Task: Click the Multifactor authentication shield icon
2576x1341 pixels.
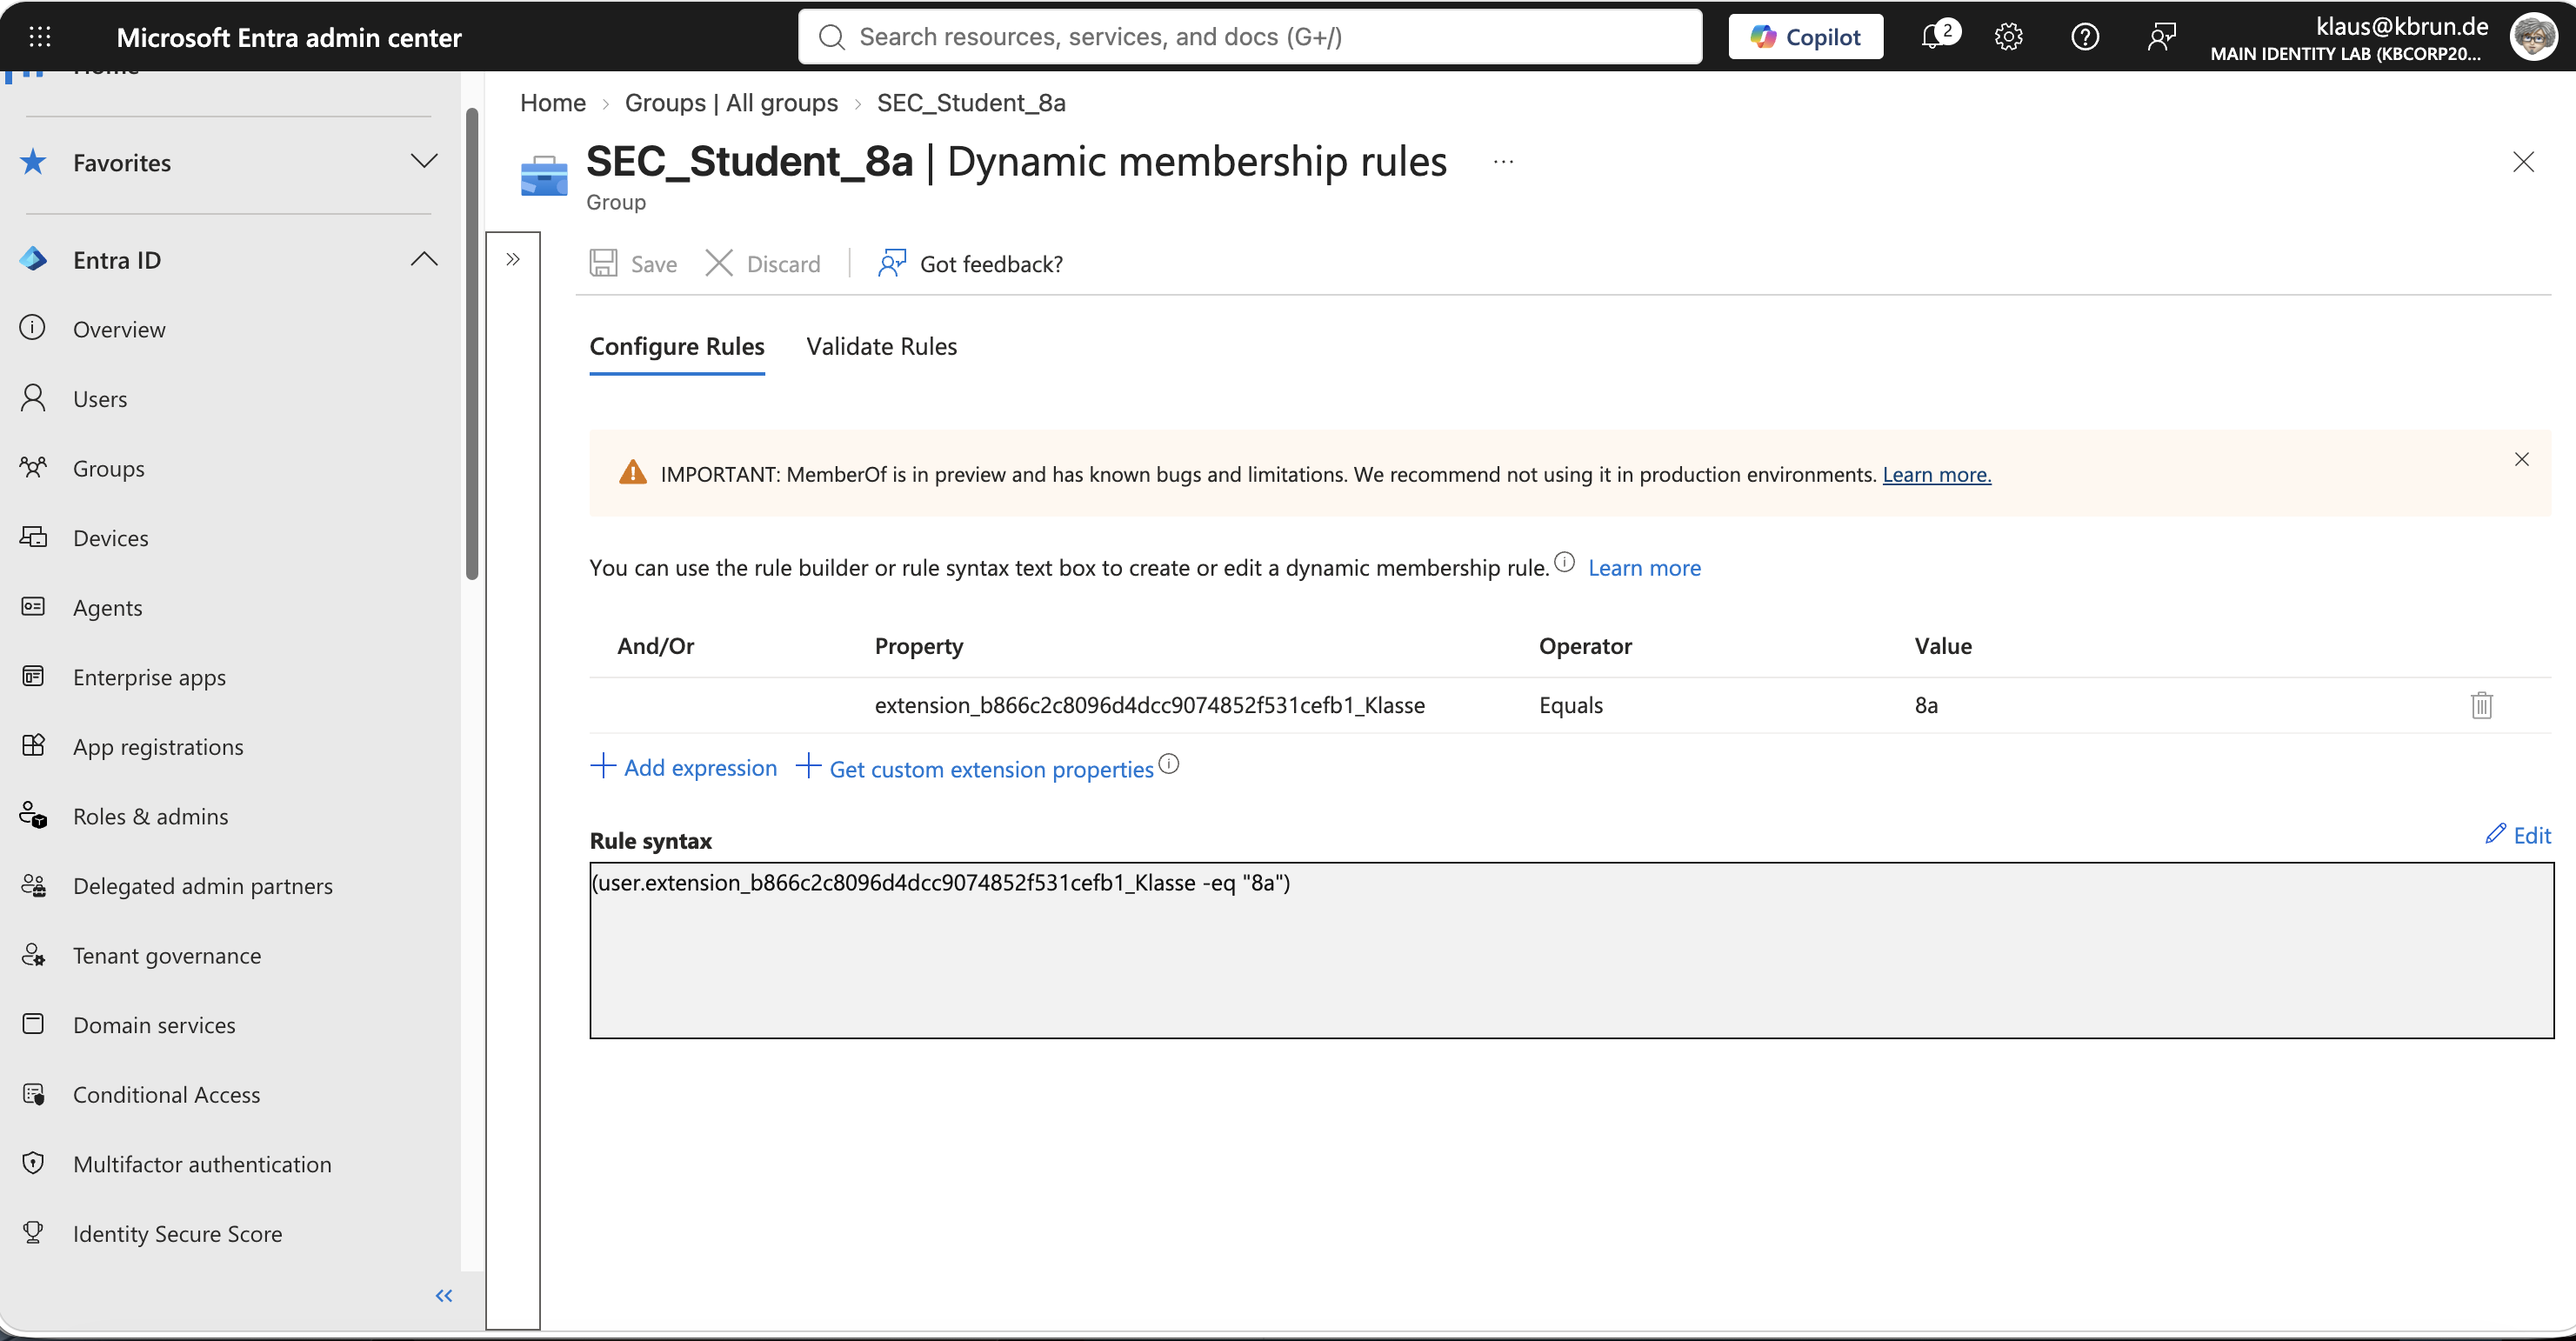Action: pos(33,1163)
